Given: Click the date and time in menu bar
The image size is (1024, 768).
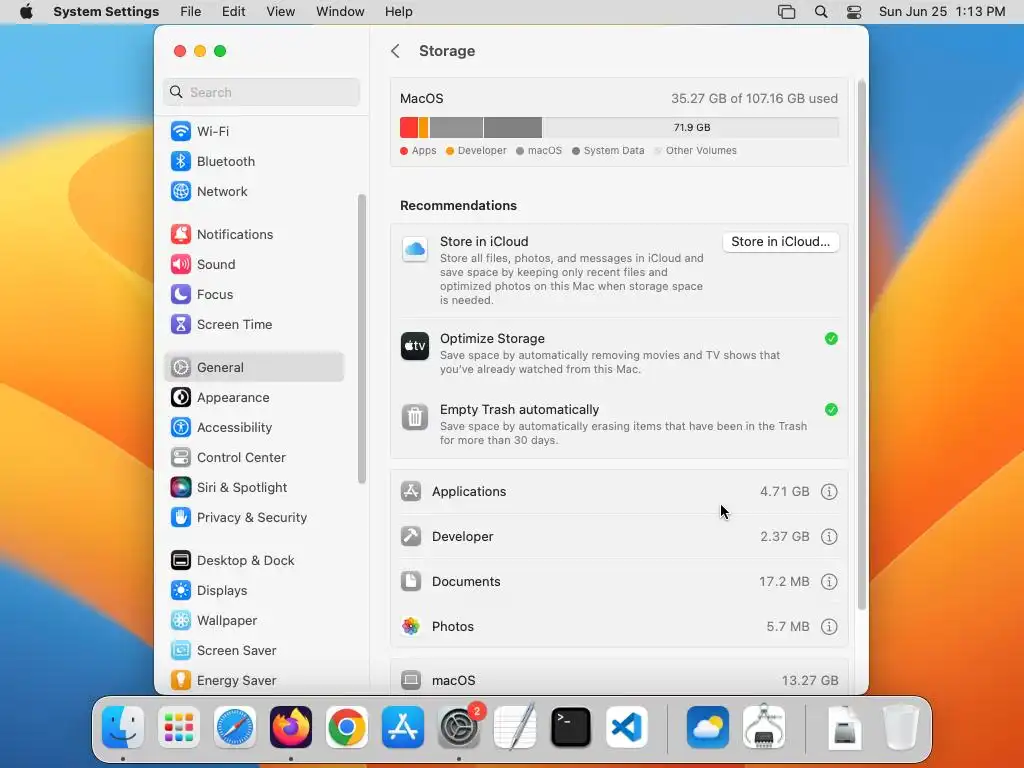Looking at the screenshot, I should coord(942,12).
